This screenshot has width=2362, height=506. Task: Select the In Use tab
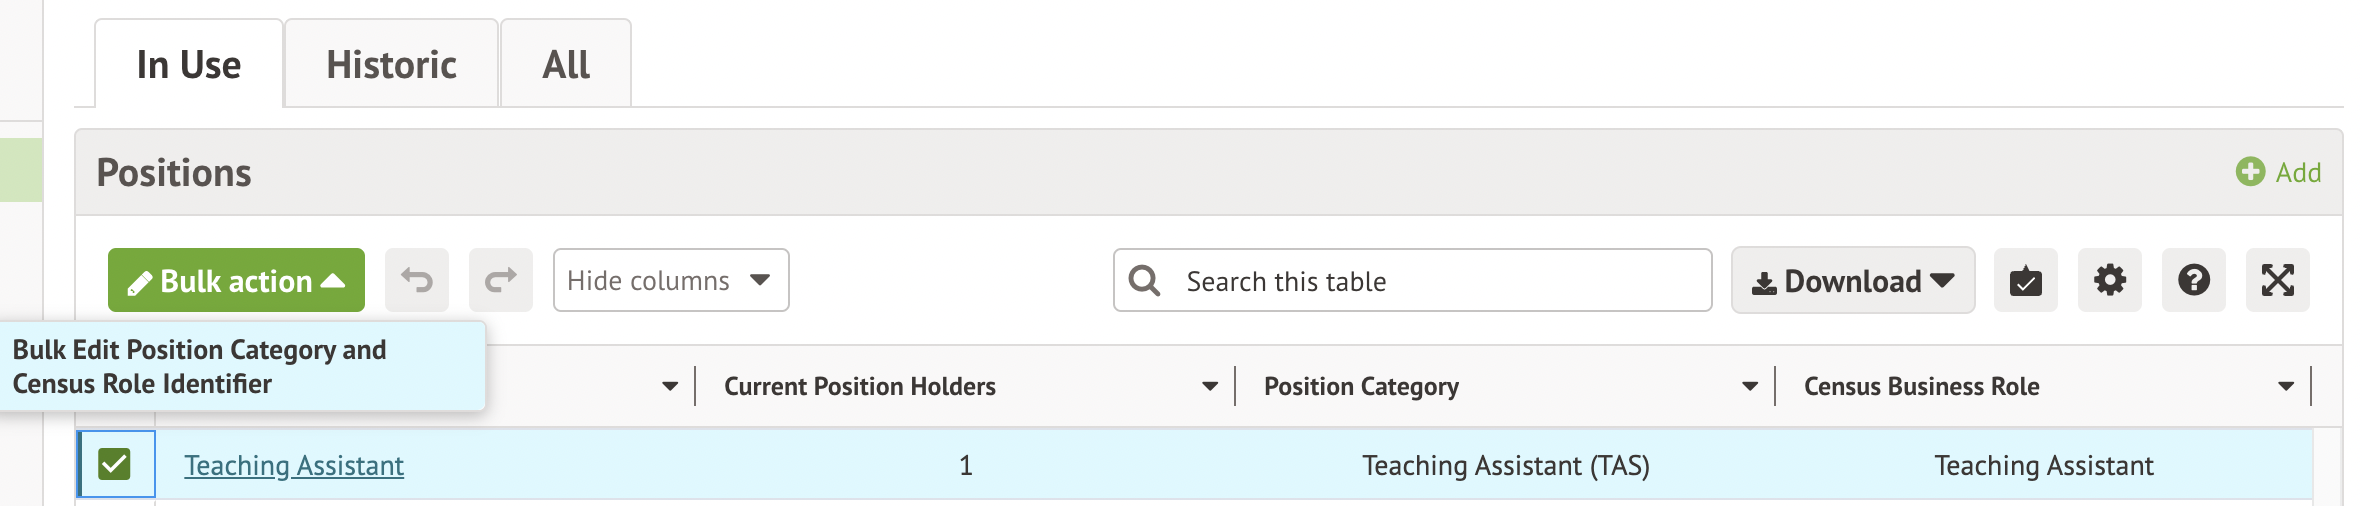[189, 65]
